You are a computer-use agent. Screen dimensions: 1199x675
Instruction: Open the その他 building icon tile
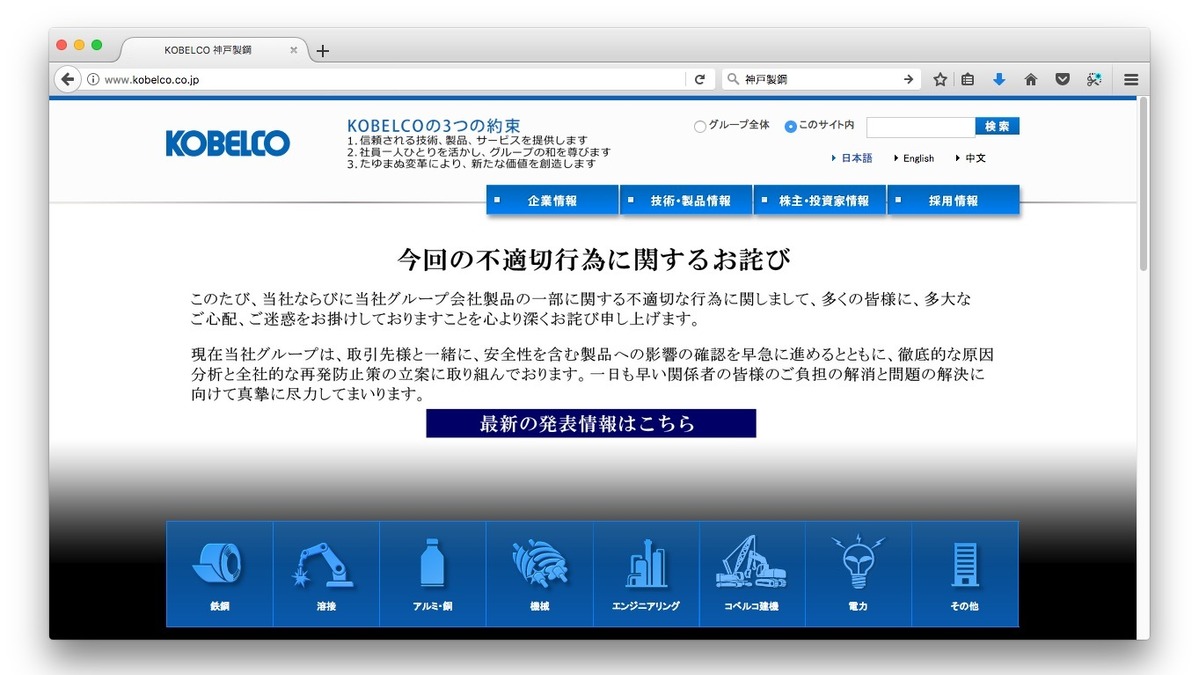point(965,573)
